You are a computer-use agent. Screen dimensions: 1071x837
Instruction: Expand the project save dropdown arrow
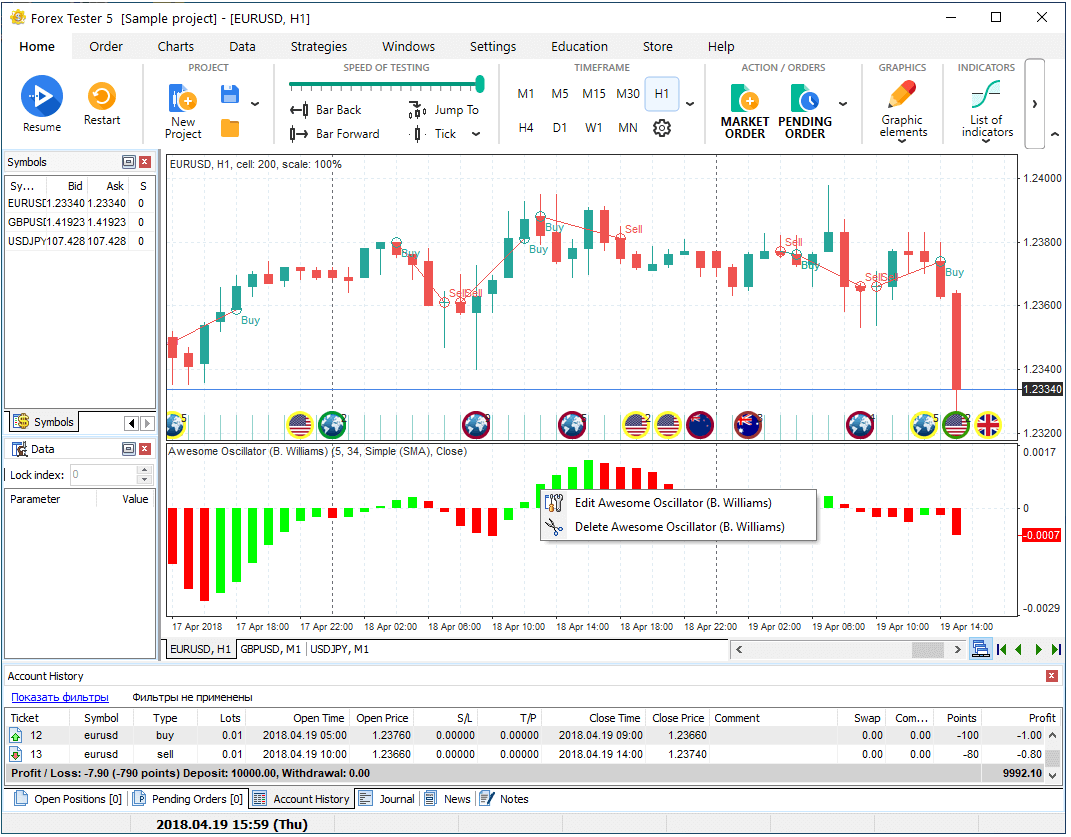[255, 104]
